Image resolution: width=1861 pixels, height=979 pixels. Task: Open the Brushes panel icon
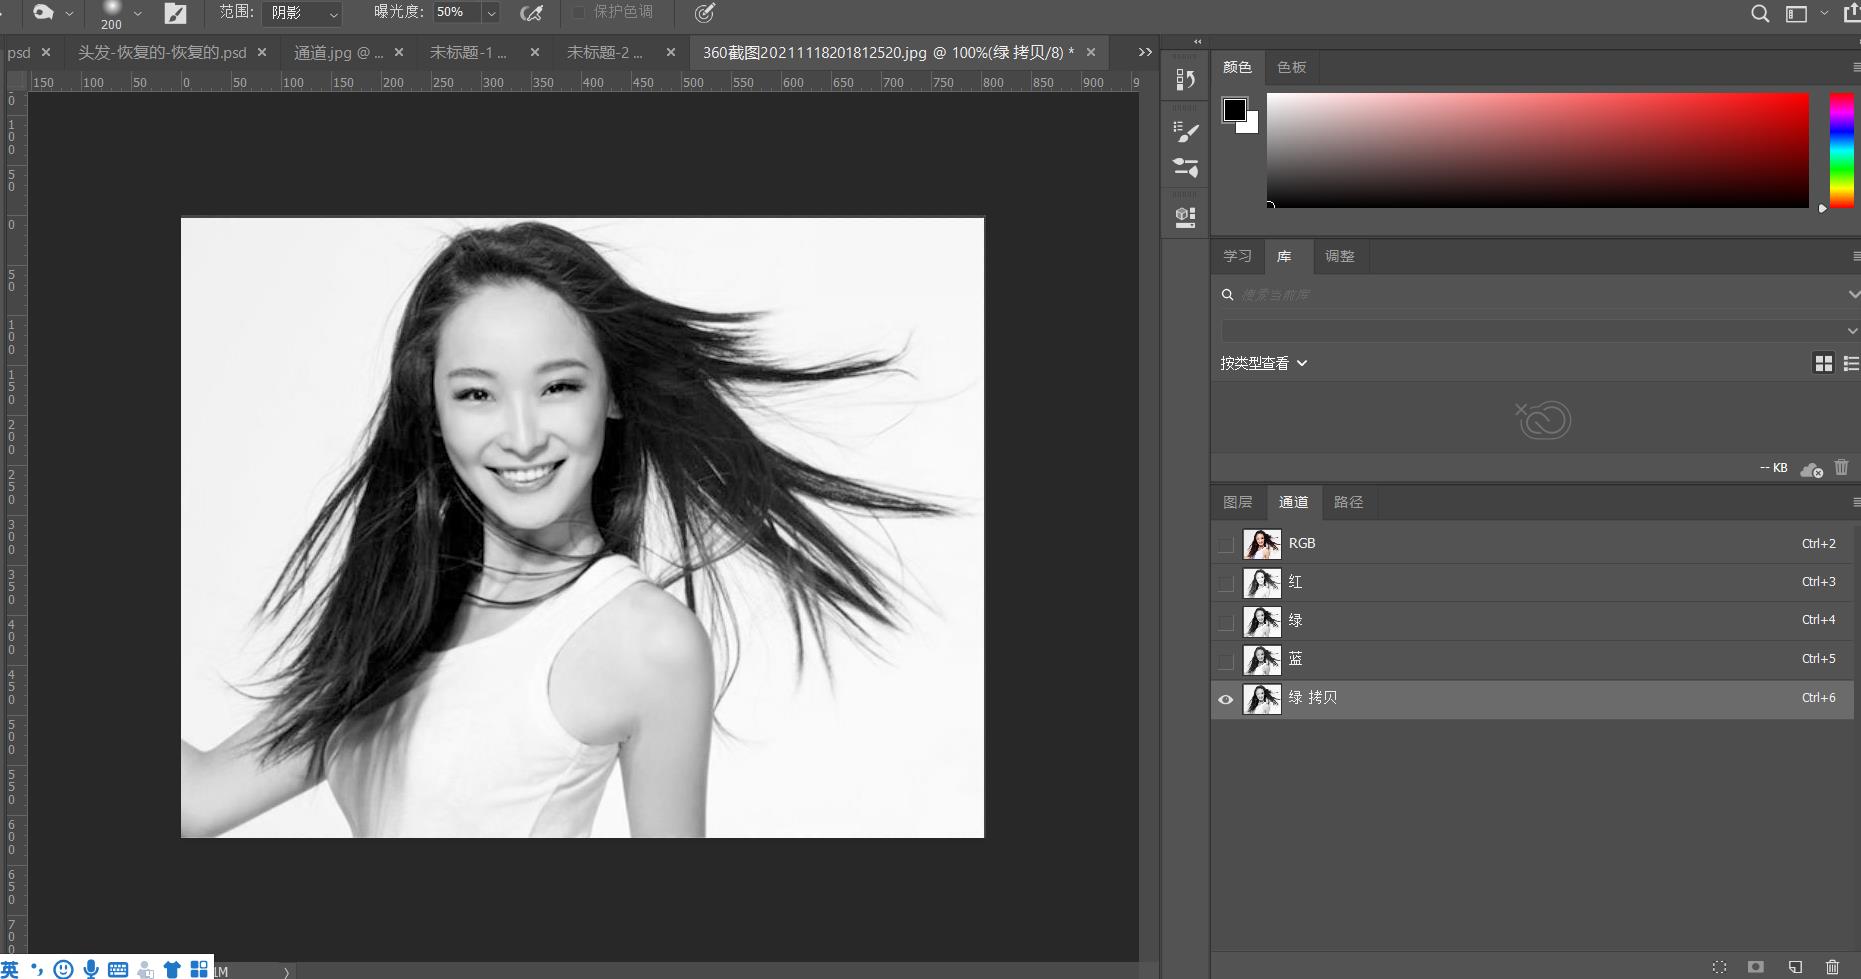tap(1185, 167)
